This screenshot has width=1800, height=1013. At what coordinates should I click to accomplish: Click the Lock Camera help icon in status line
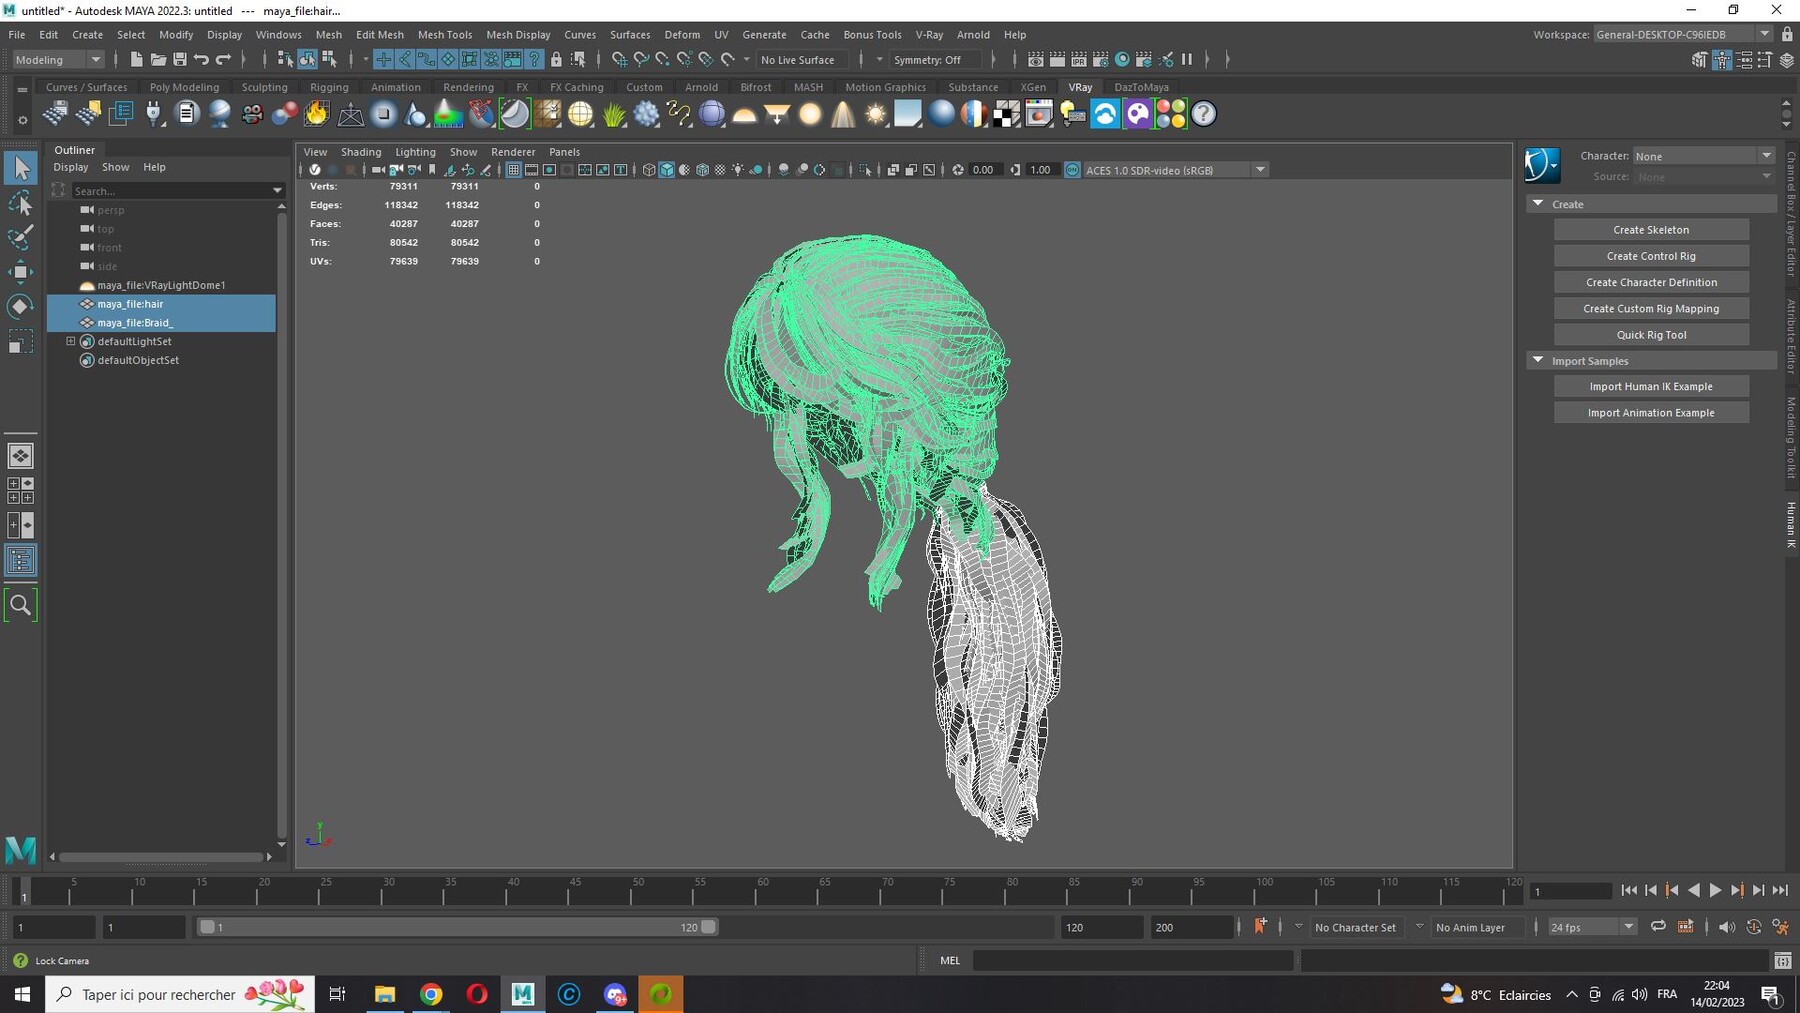click(21, 961)
